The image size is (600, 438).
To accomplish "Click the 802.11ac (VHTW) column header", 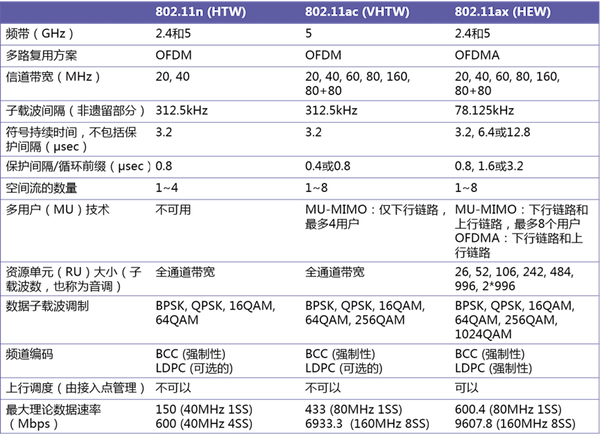I will 357,12.
